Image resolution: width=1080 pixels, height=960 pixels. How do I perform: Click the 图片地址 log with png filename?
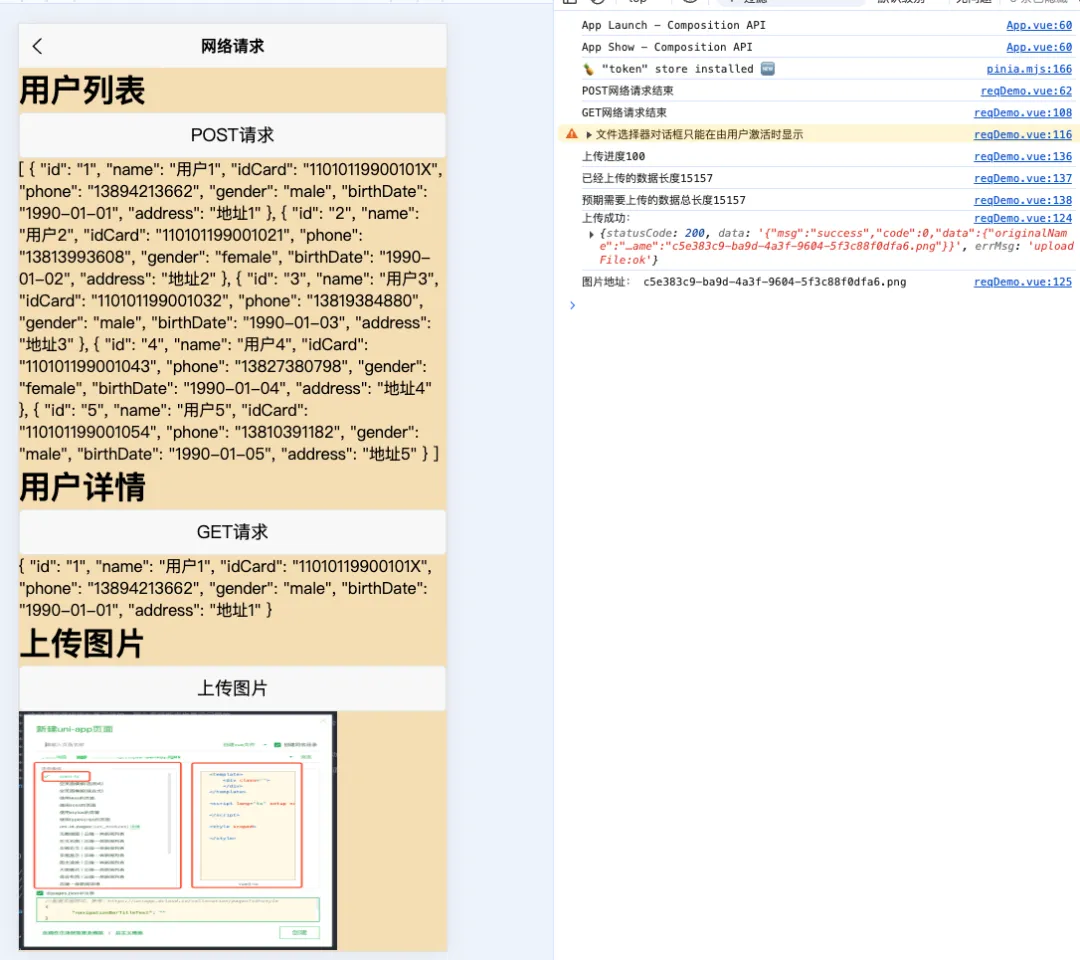(744, 282)
